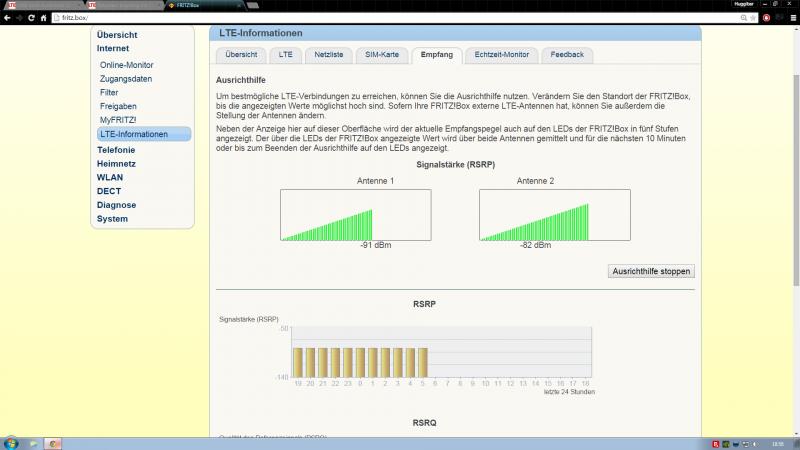
Task: Switch to the second browser tab
Action: click(x=123, y=5)
